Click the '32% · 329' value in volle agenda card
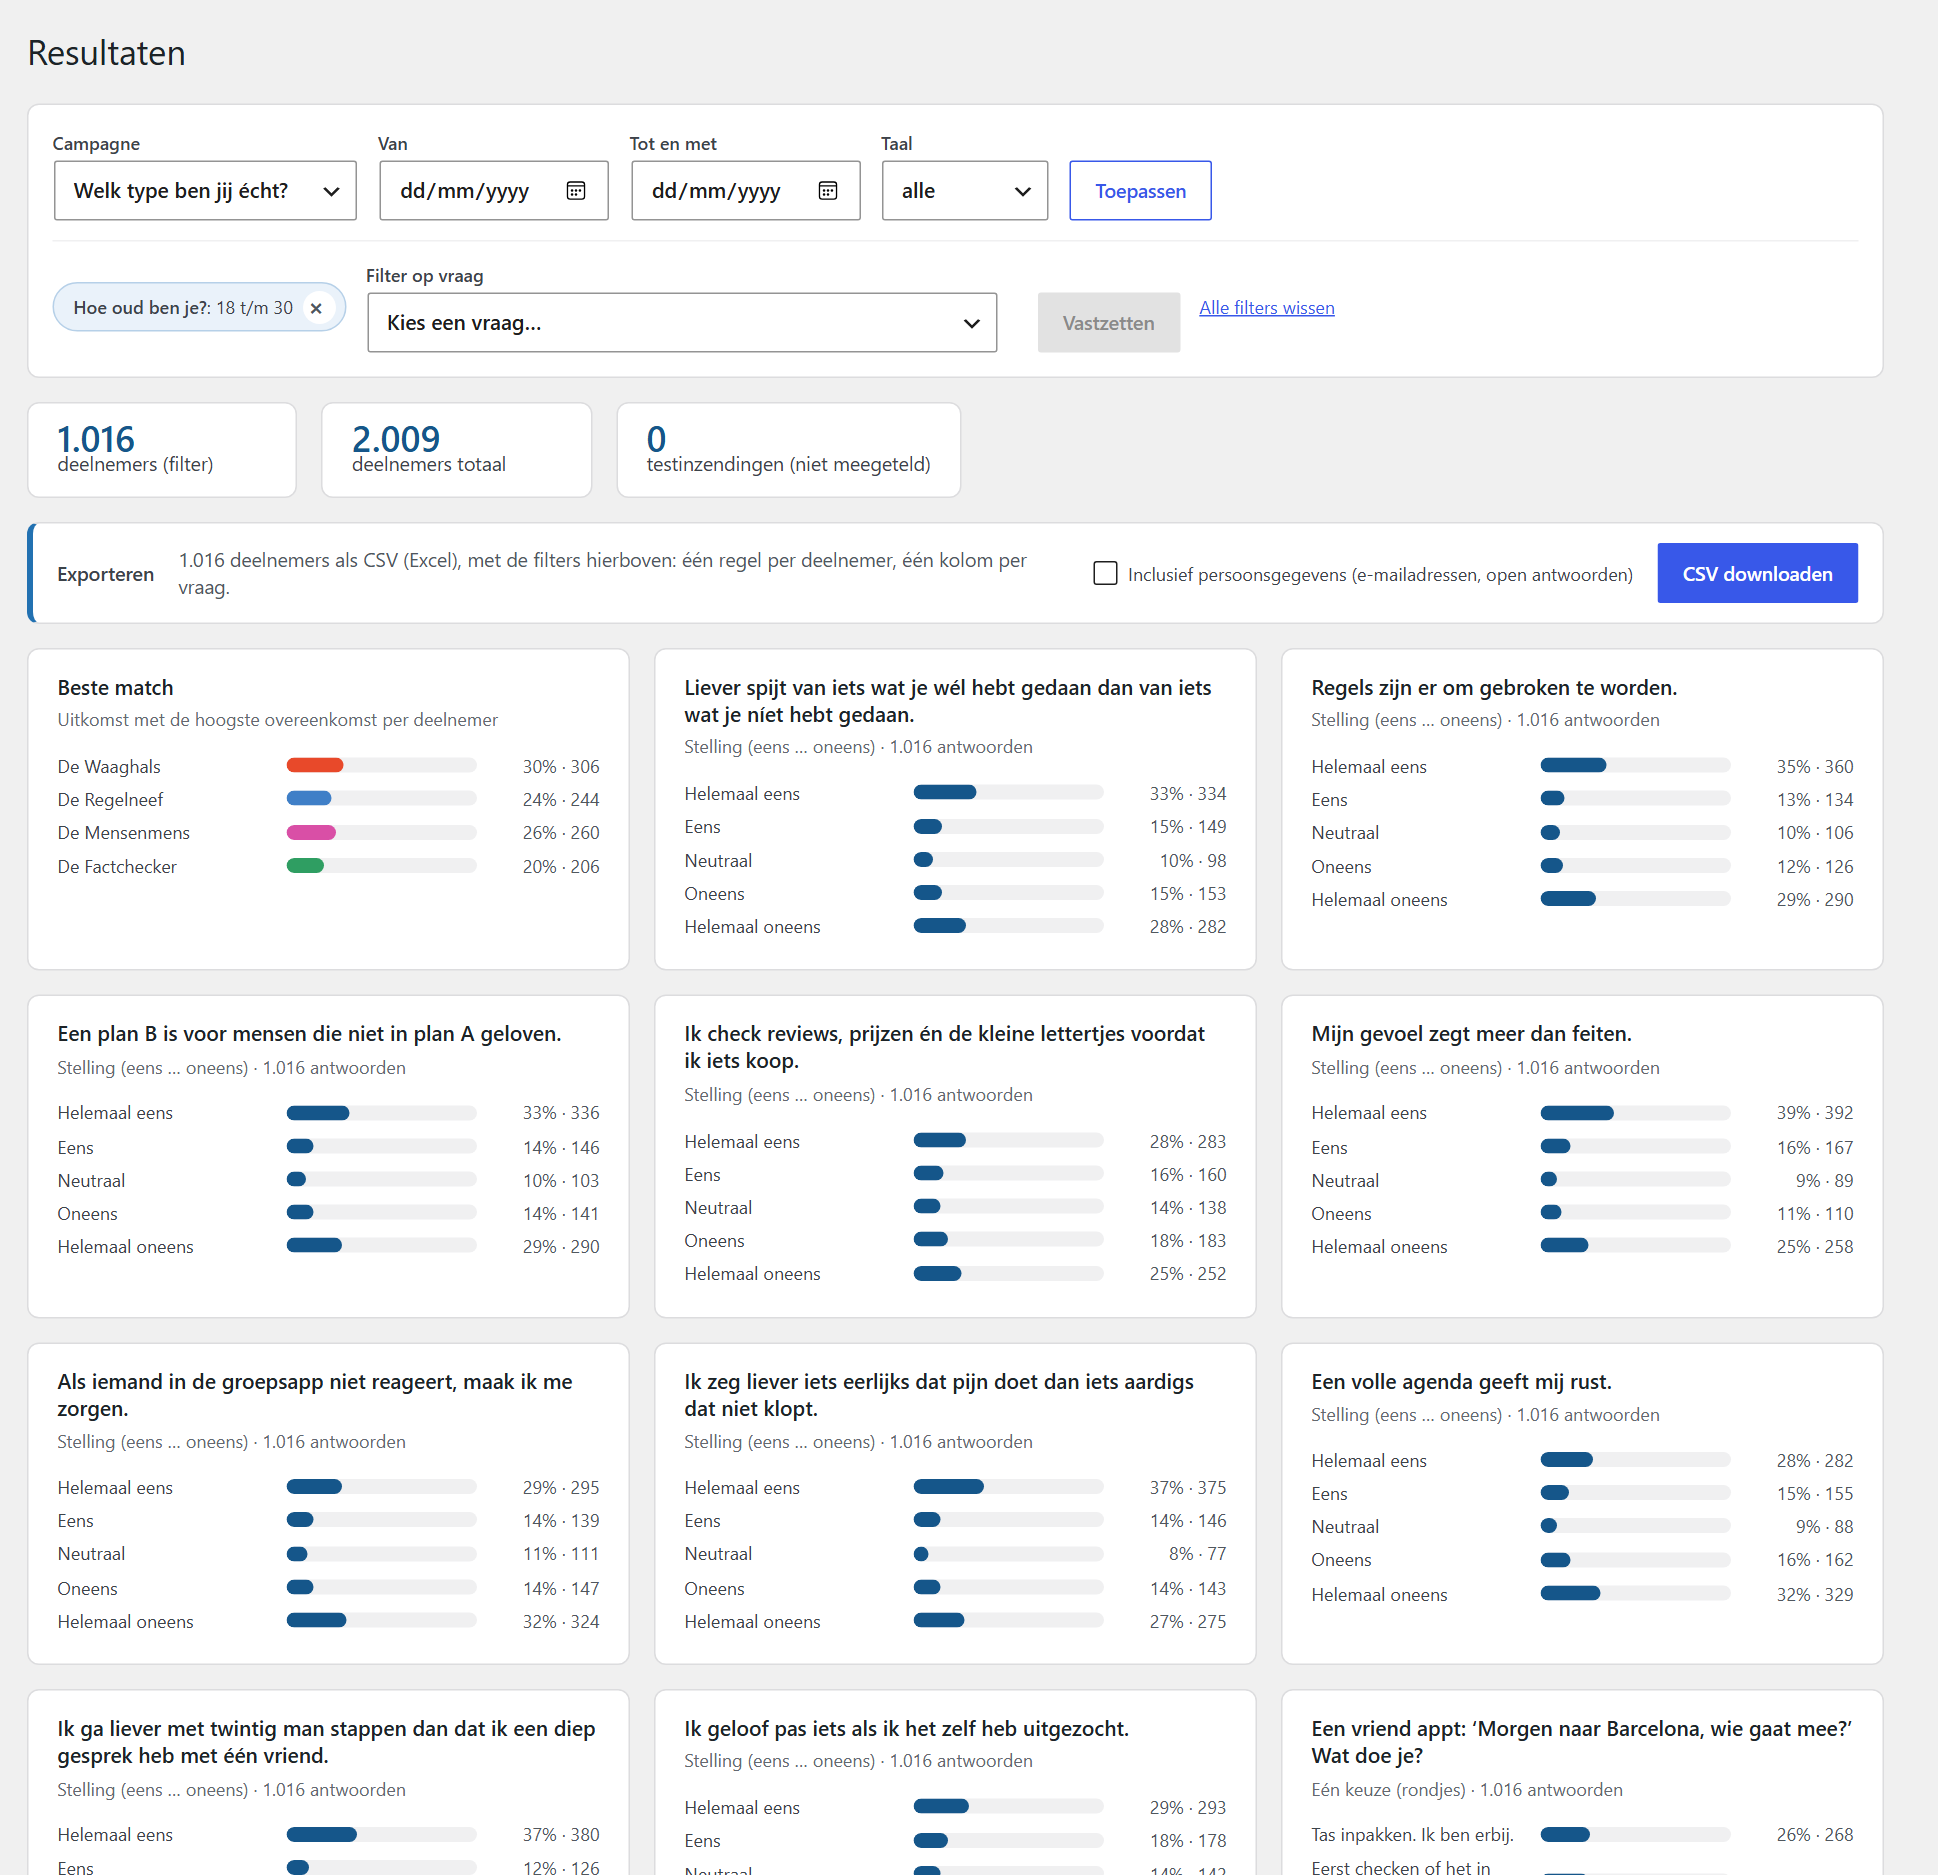Viewport: 1938px width, 1875px height. click(x=1815, y=1594)
